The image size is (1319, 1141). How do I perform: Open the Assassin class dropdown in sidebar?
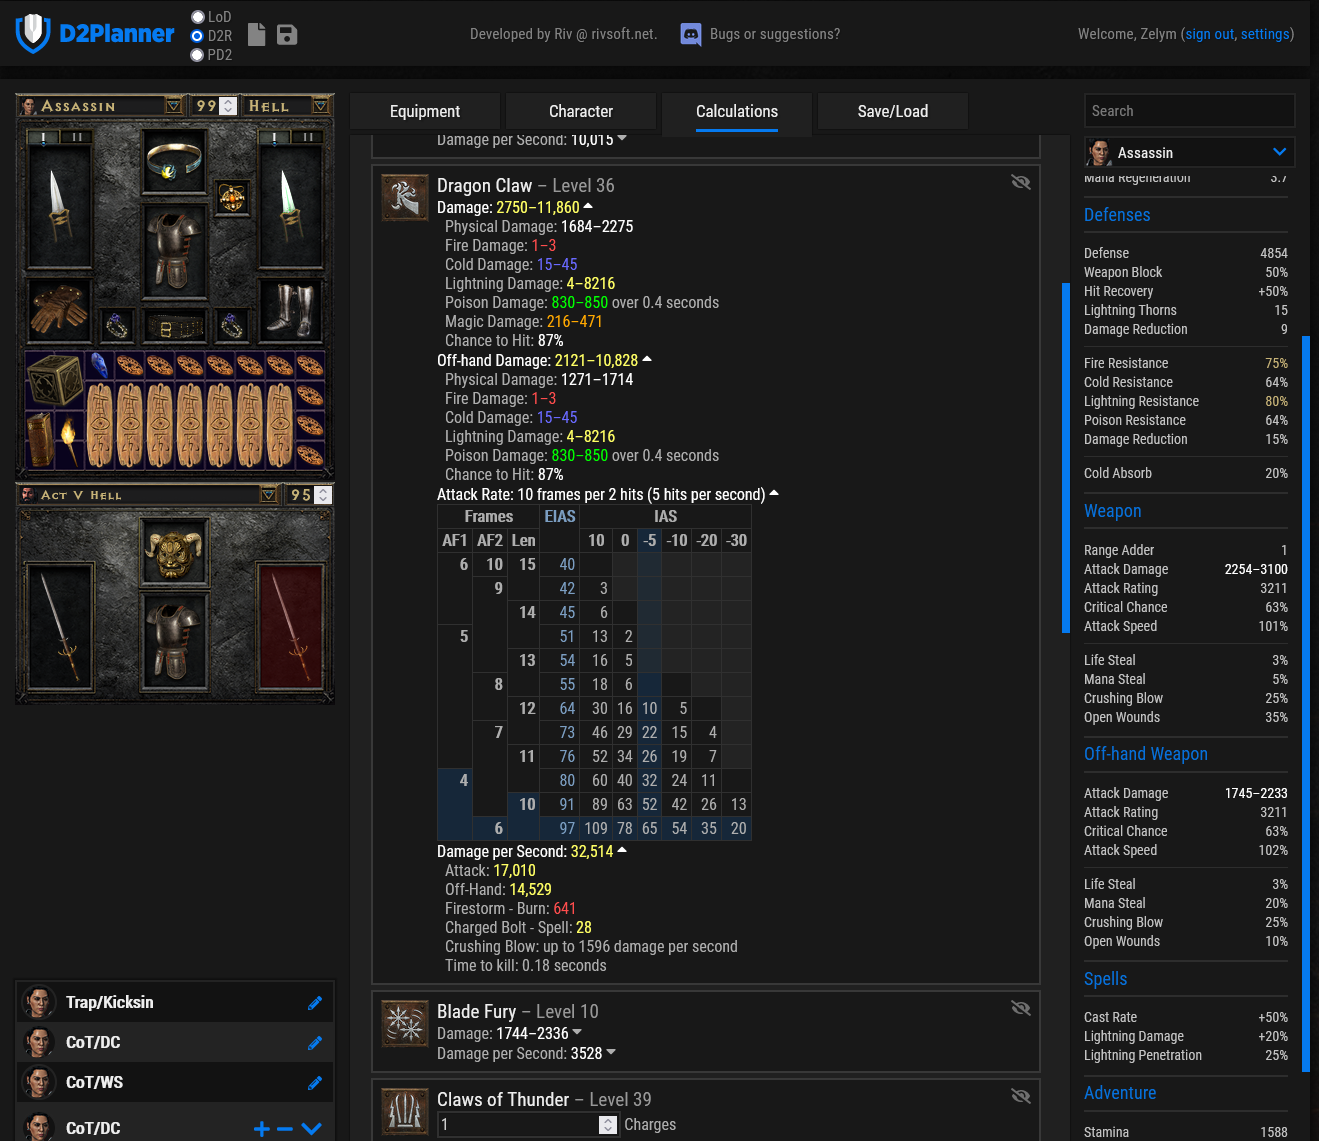click(x=1279, y=152)
